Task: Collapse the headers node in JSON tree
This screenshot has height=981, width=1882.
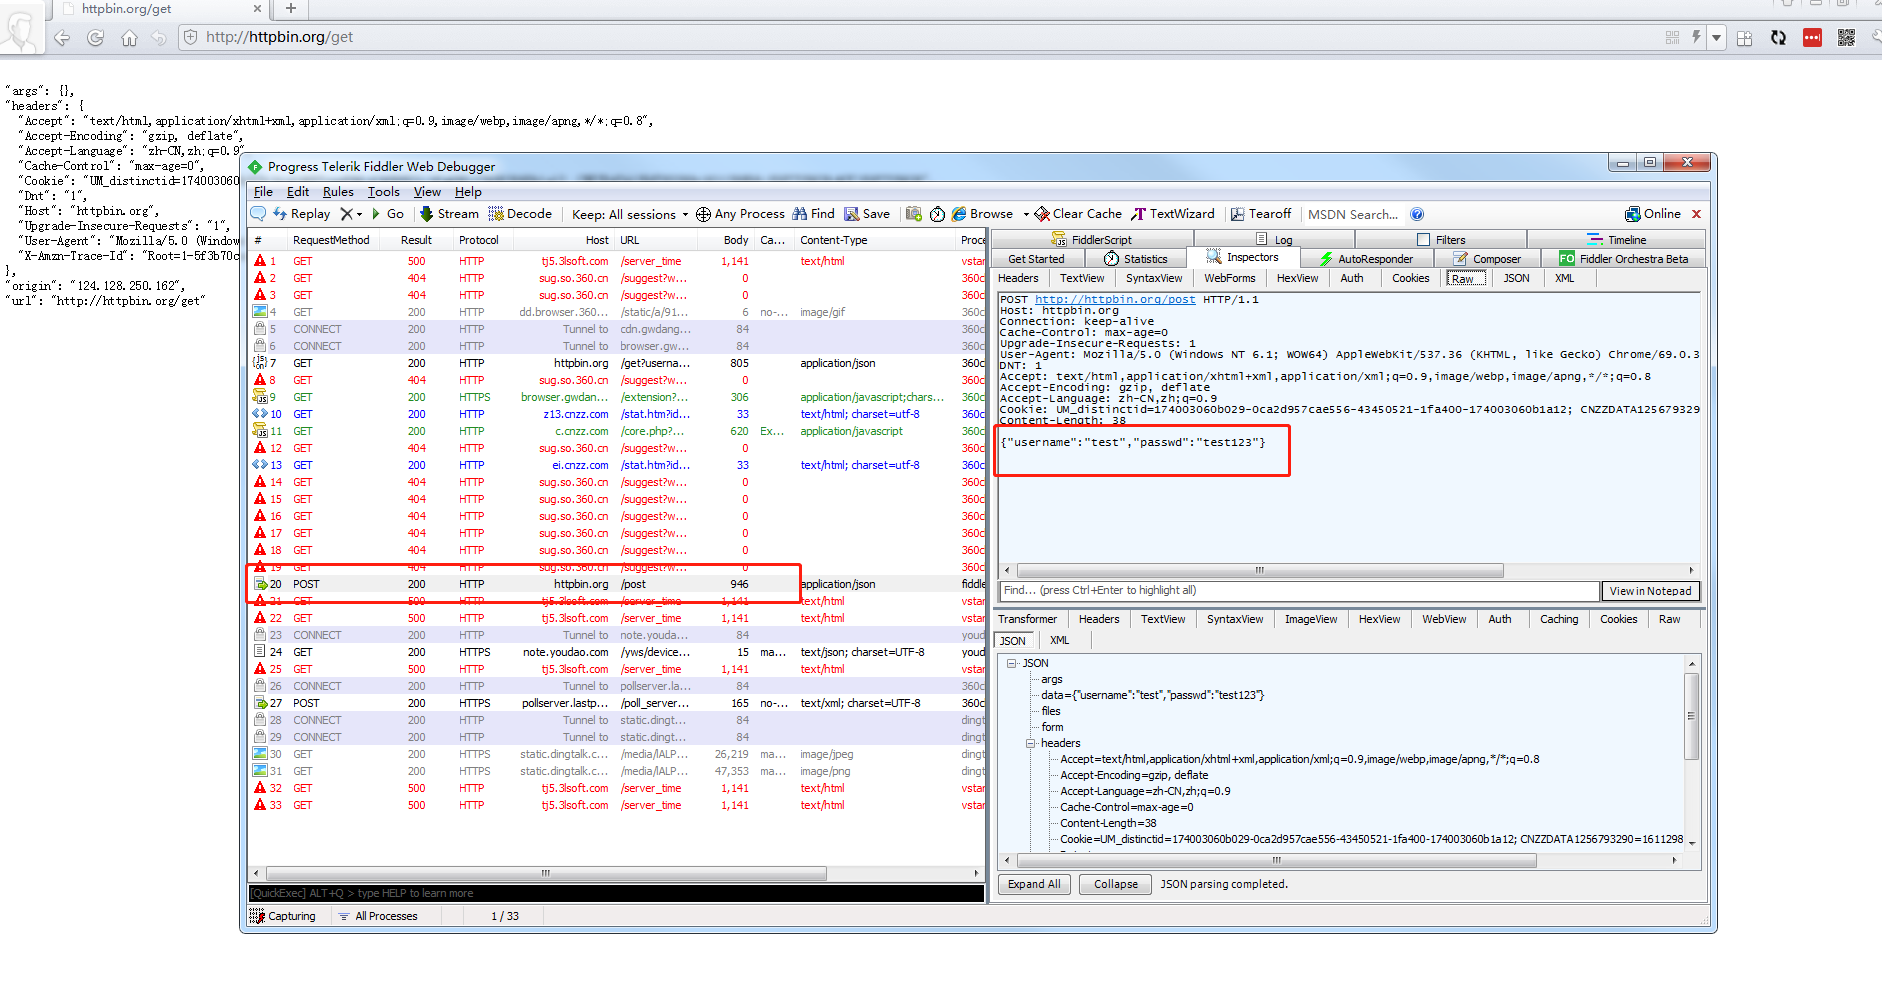Action: click(x=1030, y=743)
